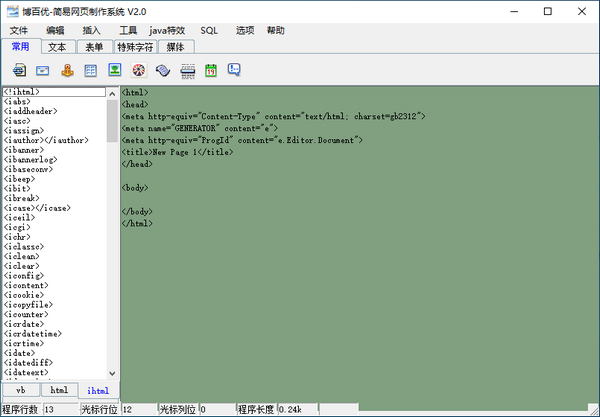Switch to the vb tag list tab
Image resolution: width=600 pixels, height=417 pixels.
20,390
